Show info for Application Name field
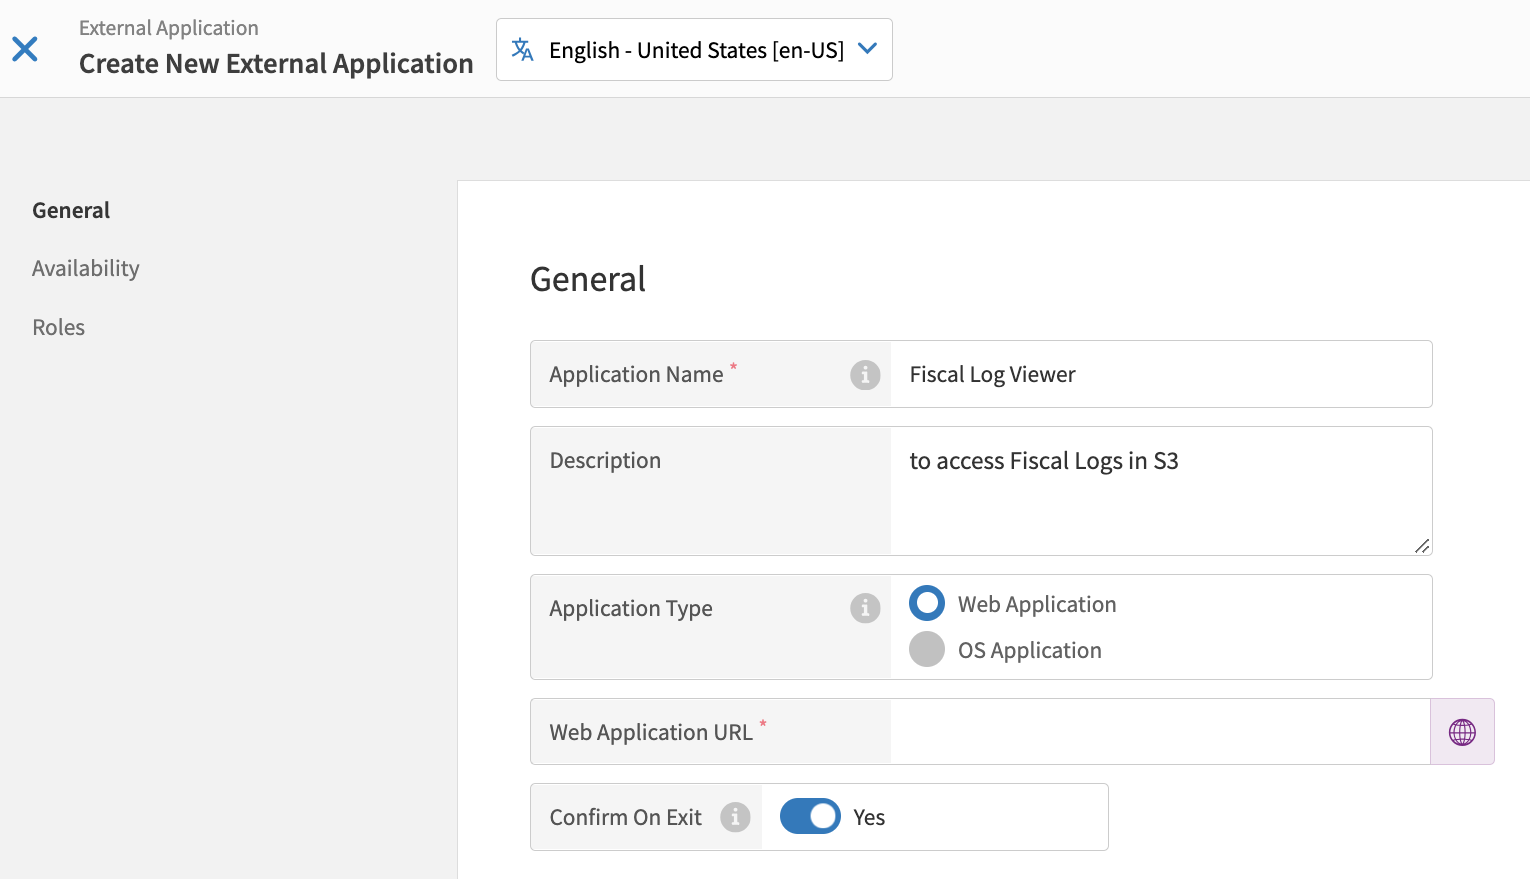The width and height of the screenshot is (1530, 879). pyautogui.click(x=865, y=375)
